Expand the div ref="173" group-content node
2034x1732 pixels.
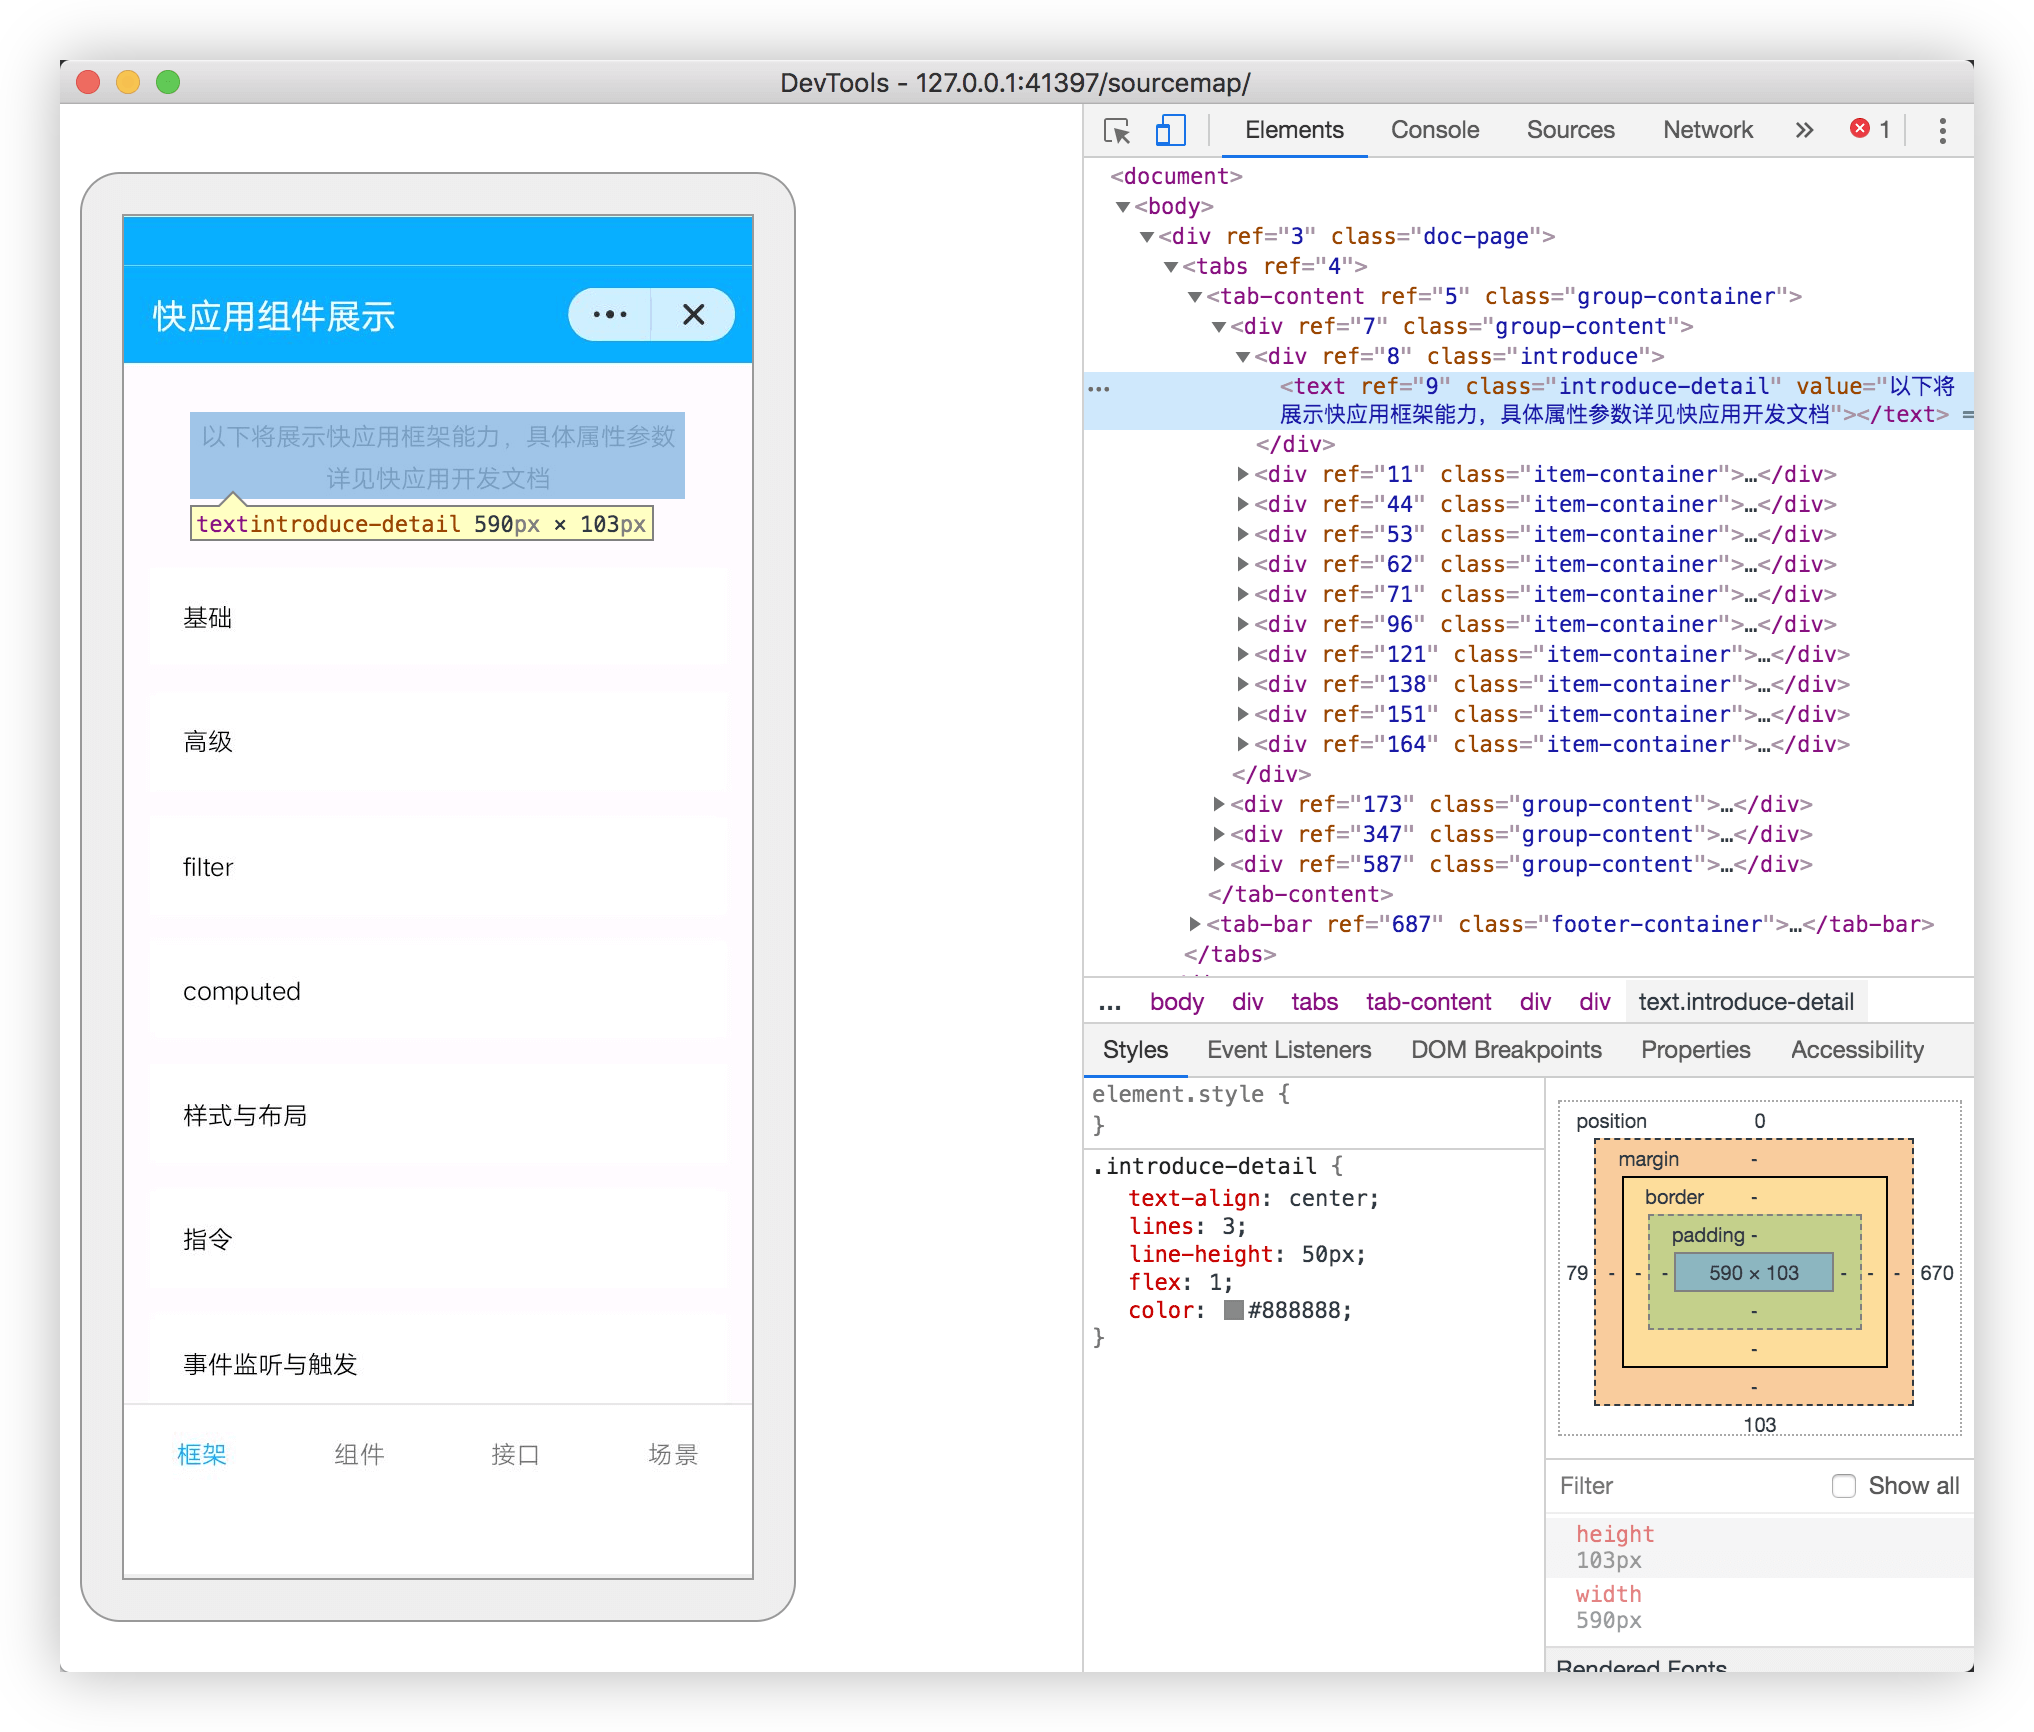(1219, 804)
